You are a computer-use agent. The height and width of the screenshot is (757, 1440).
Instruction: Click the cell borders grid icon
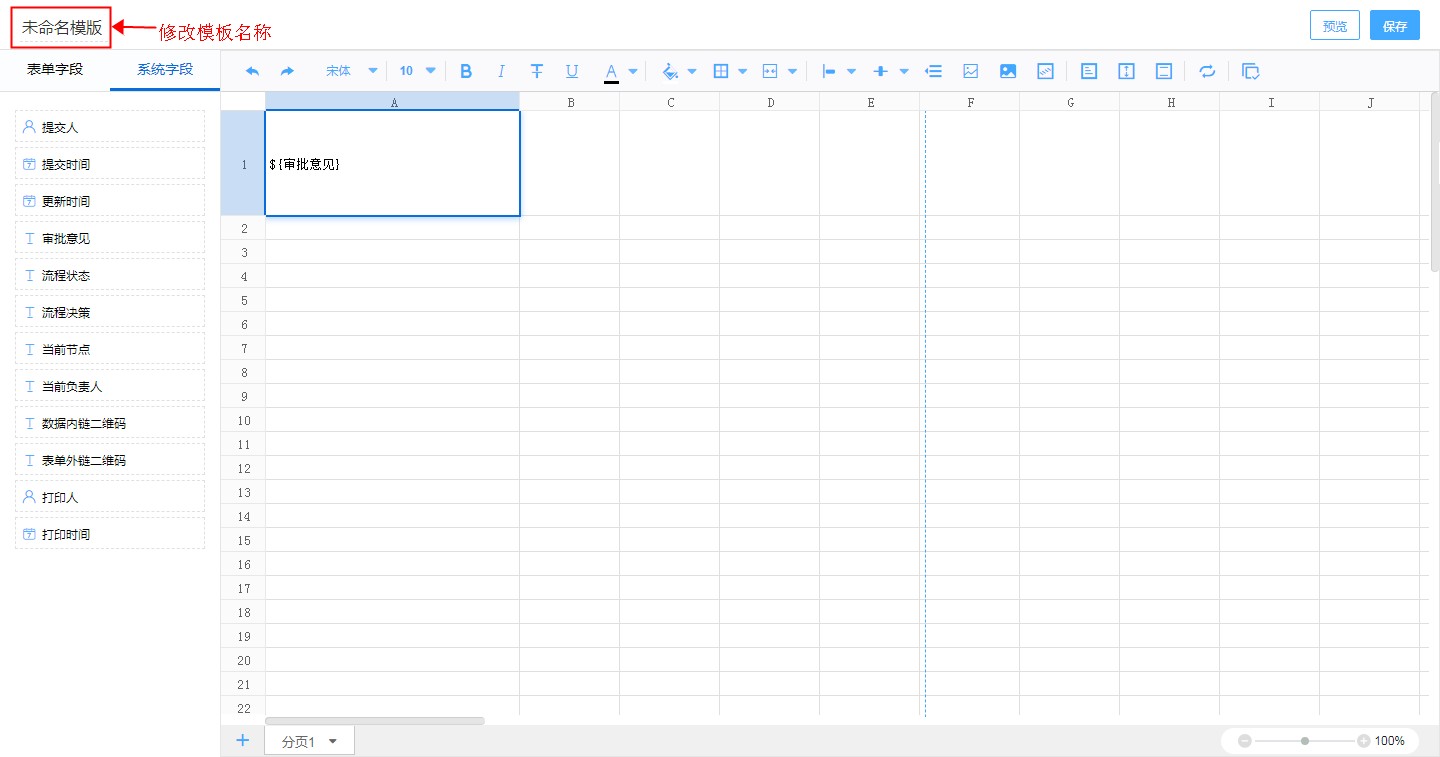tap(720, 71)
